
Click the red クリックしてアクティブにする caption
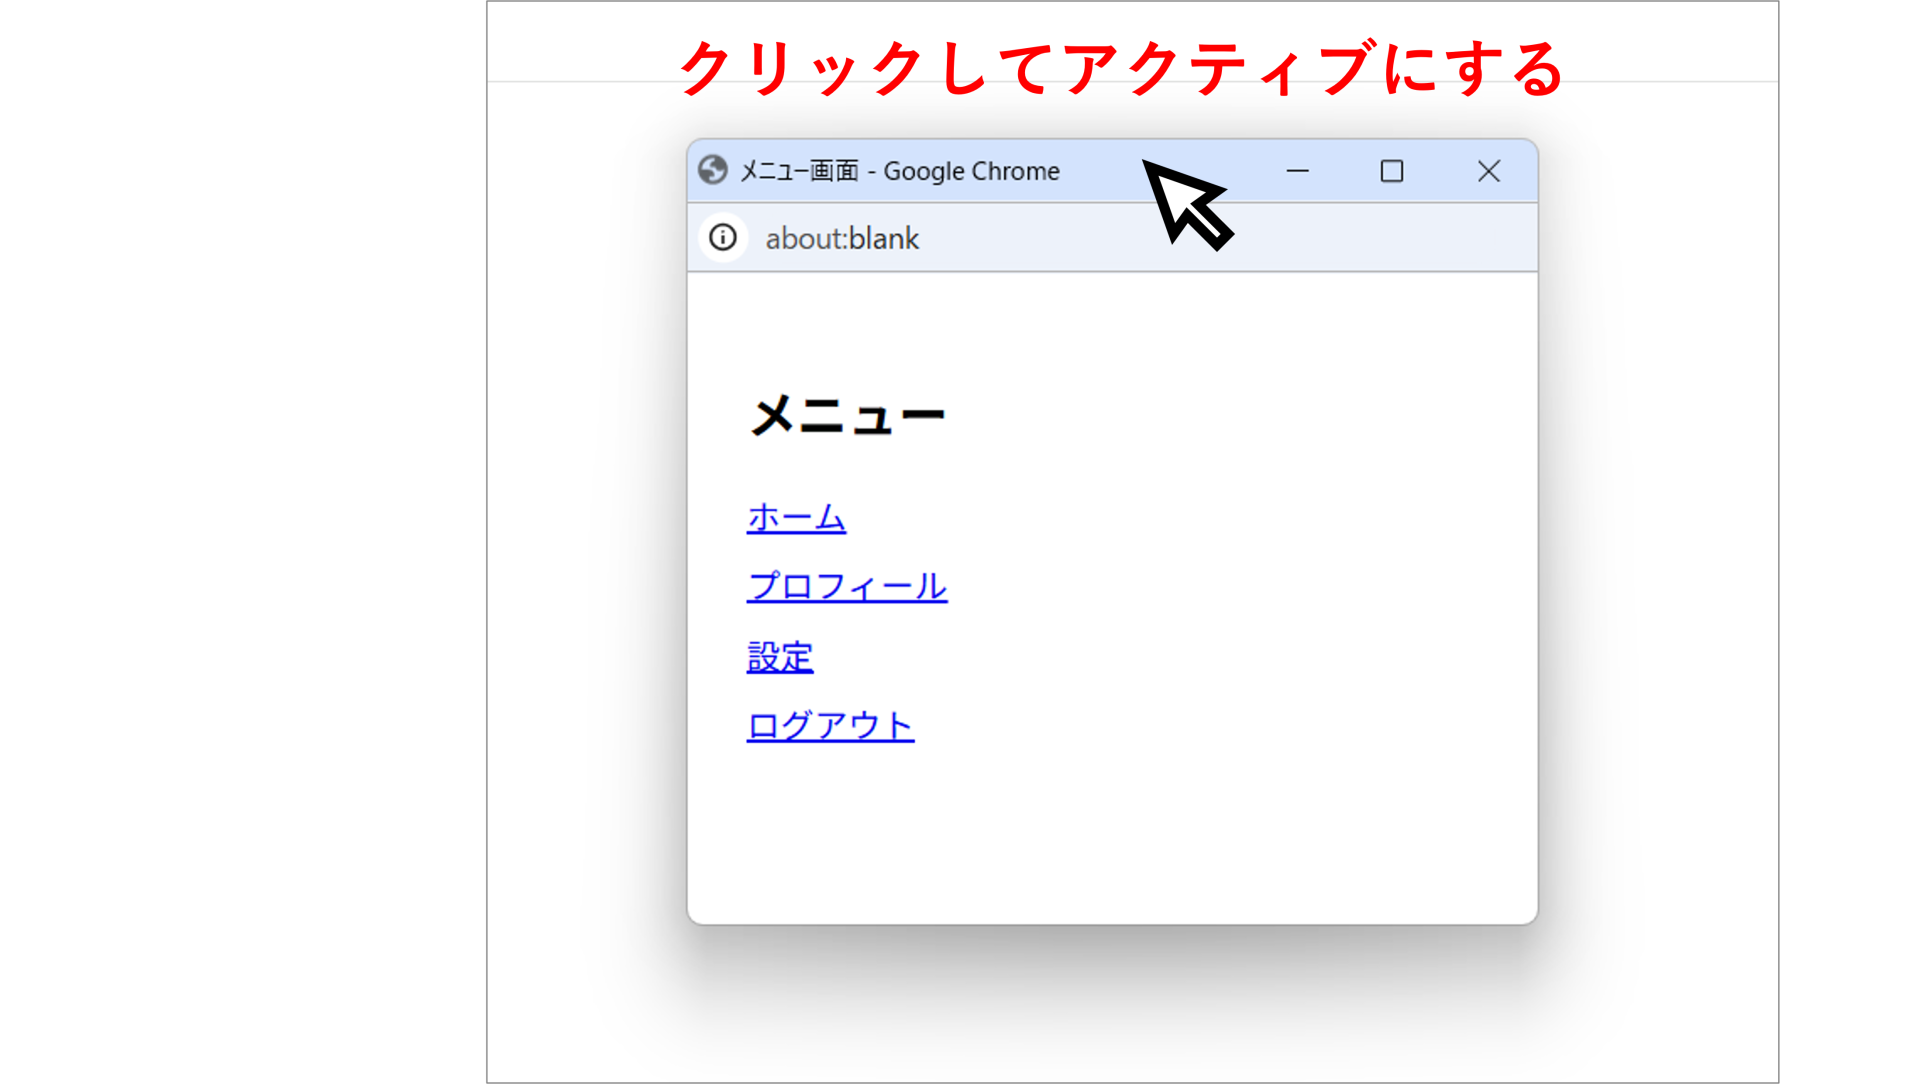(x=1120, y=68)
